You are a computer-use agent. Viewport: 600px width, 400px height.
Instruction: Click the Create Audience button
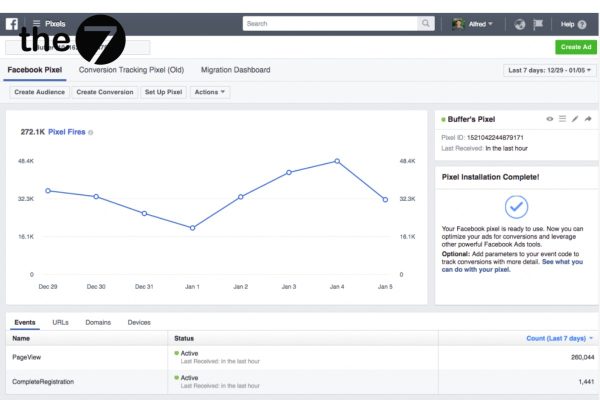40,92
